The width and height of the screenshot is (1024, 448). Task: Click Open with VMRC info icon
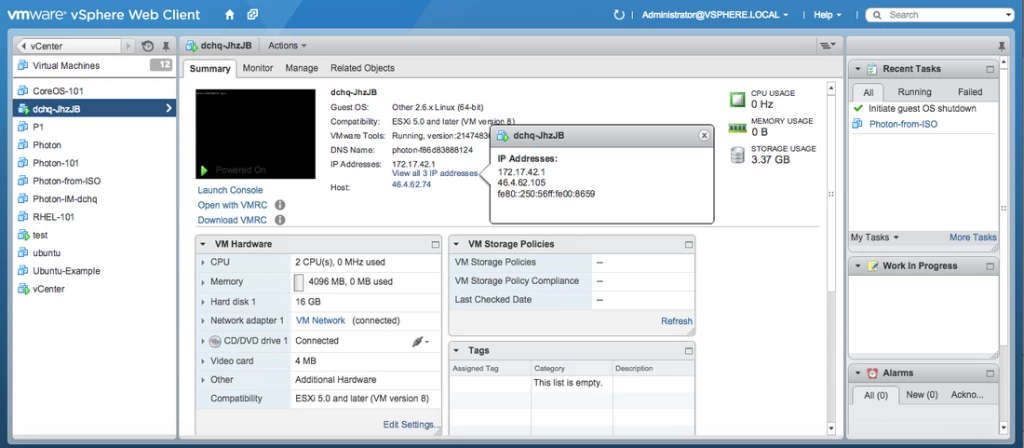[x=280, y=205]
